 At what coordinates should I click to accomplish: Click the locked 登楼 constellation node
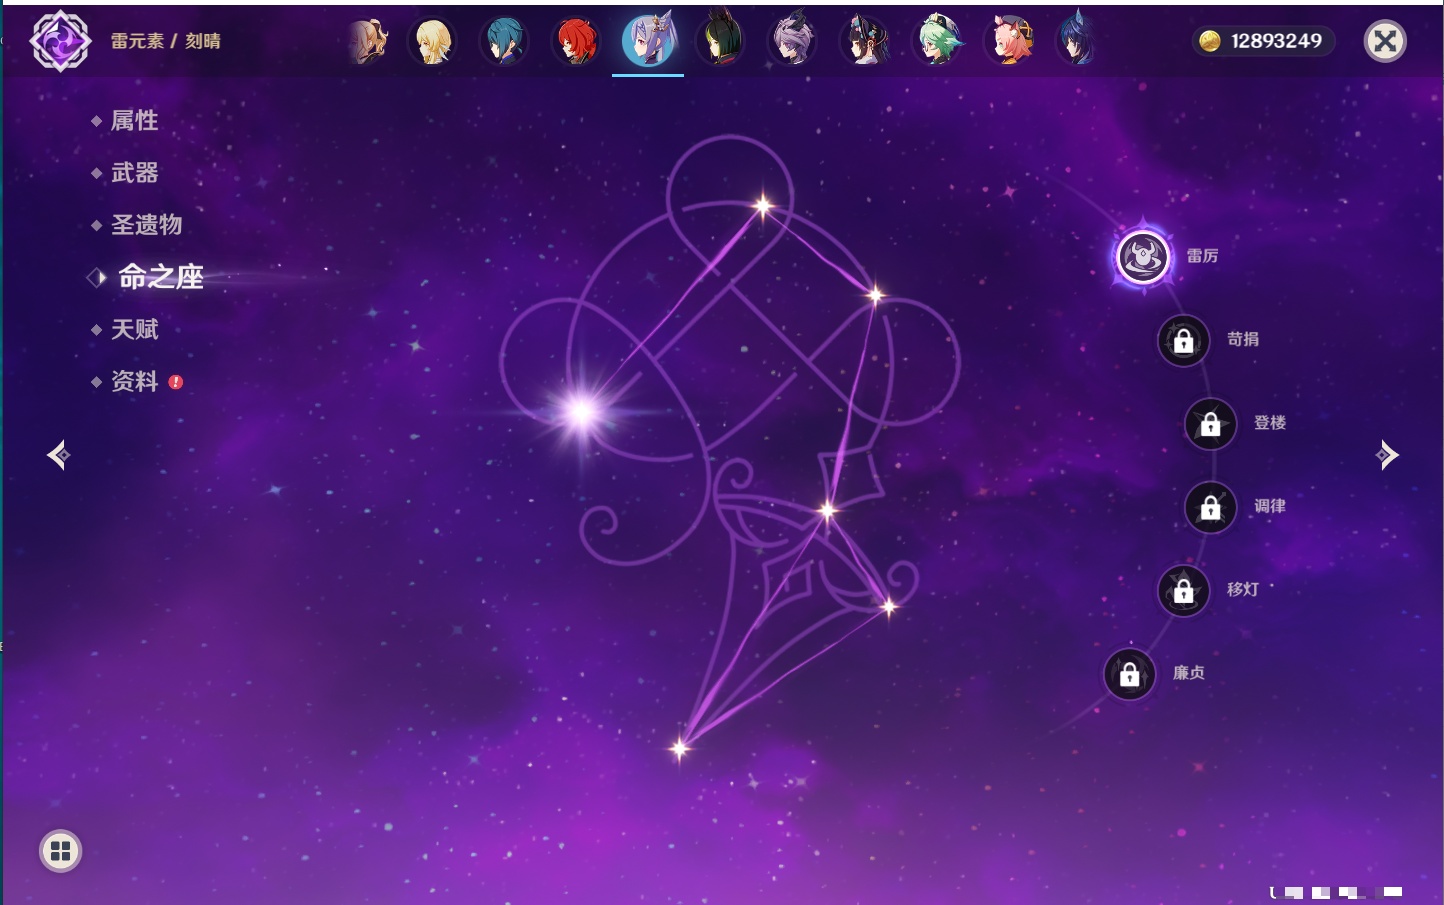pos(1211,424)
